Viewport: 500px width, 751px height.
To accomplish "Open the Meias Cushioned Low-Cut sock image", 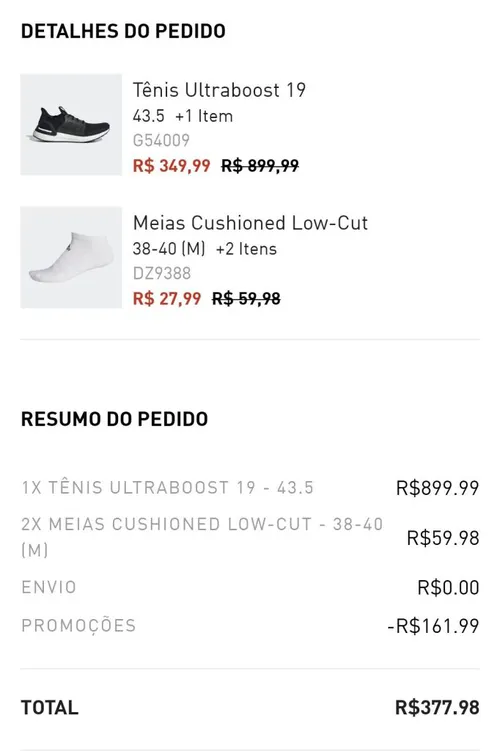I will point(71,257).
